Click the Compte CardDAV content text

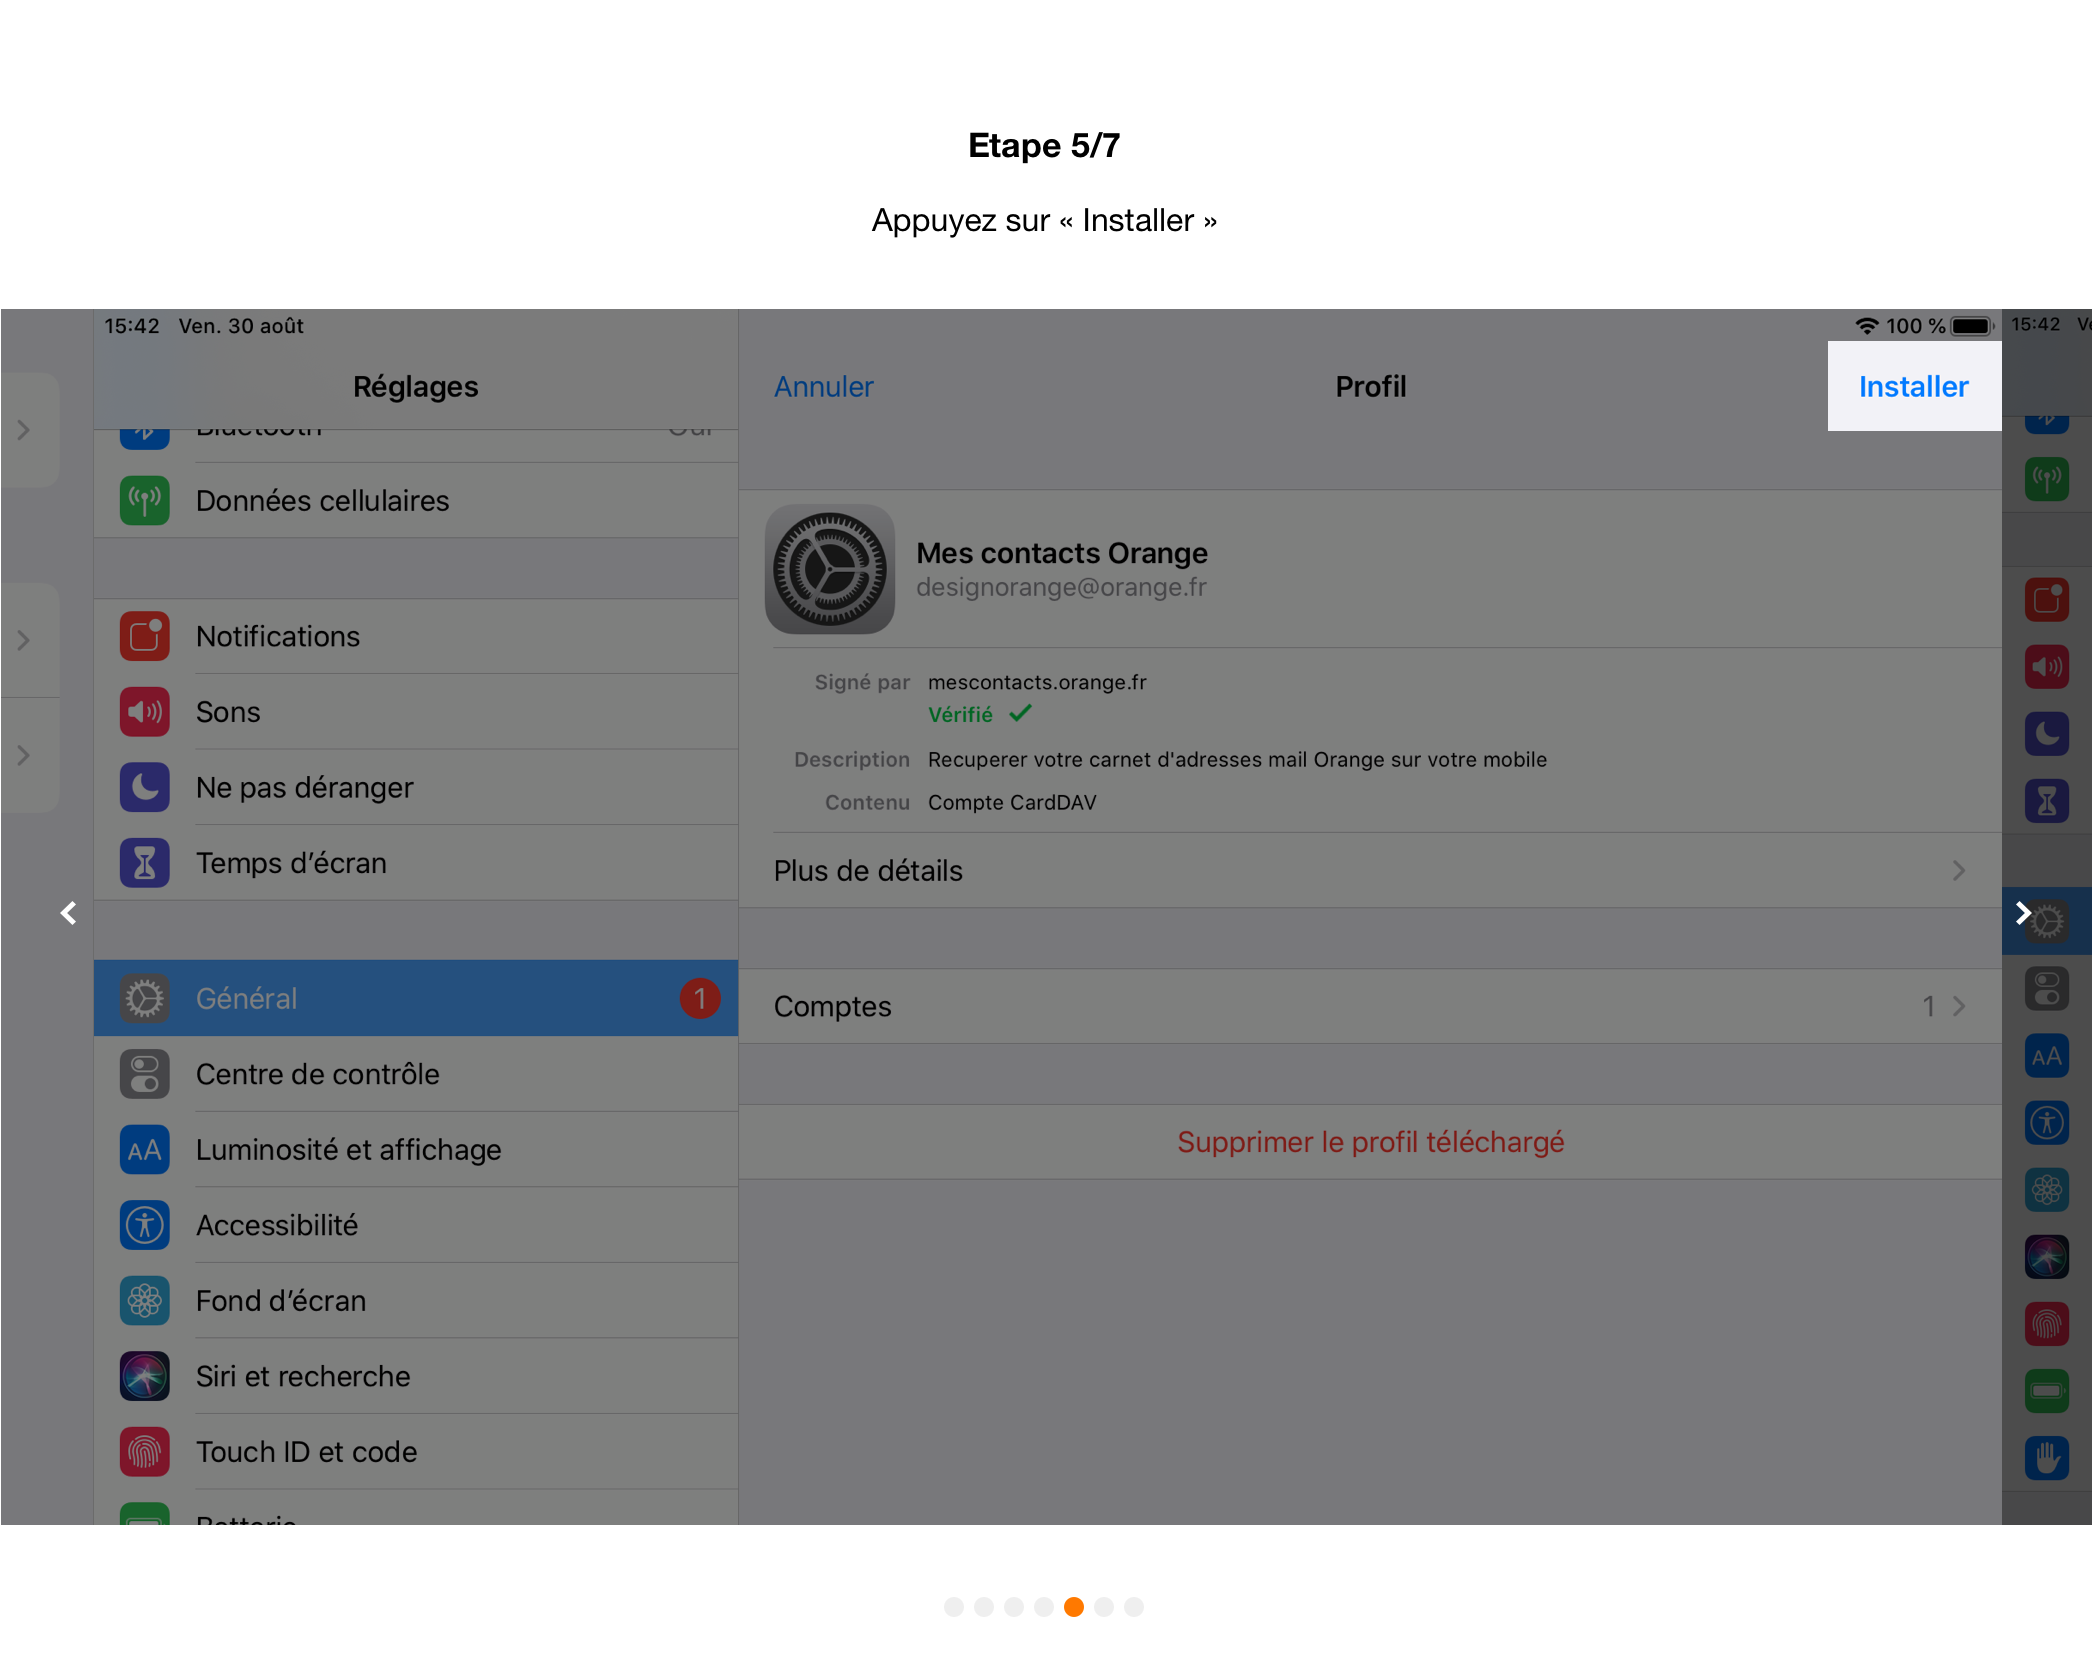[1012, 802]
